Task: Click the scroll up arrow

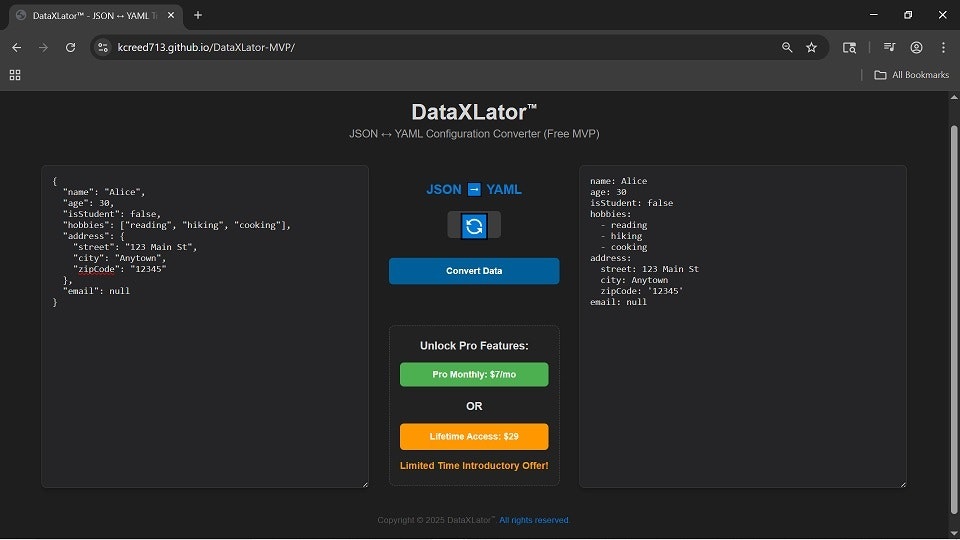Action: coord(953,97)
